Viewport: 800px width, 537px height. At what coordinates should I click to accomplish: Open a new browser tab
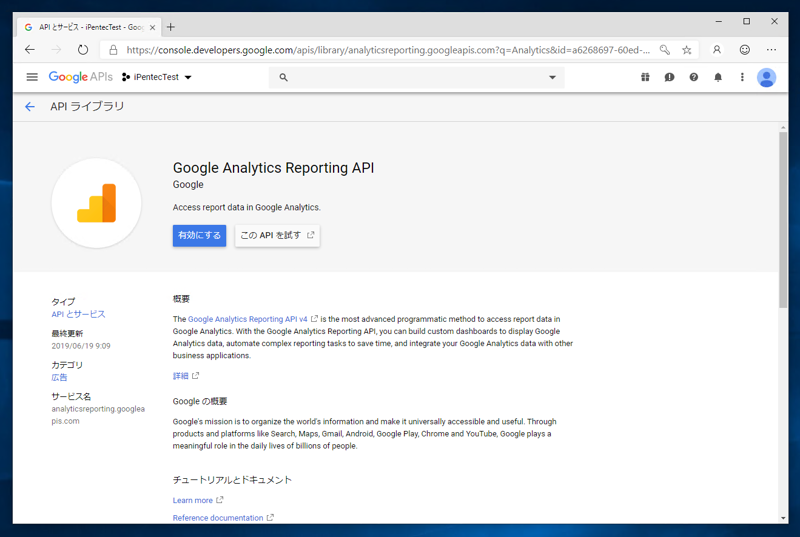[x=171, y=27]
